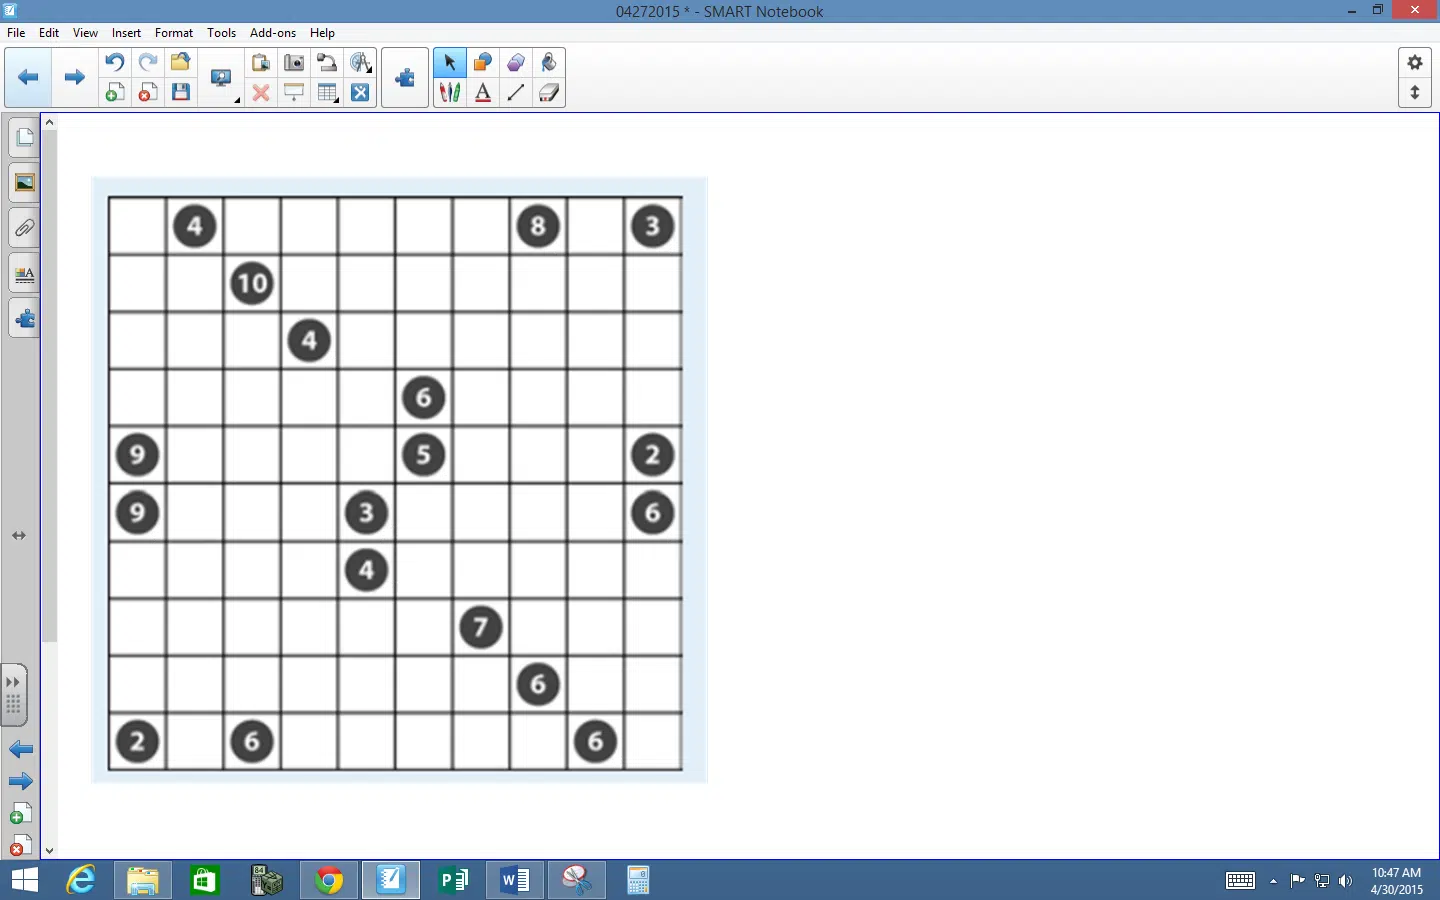Show hidden system tray icons
The height and width of the screenshot is (900, 1440).
[1273, 881]
